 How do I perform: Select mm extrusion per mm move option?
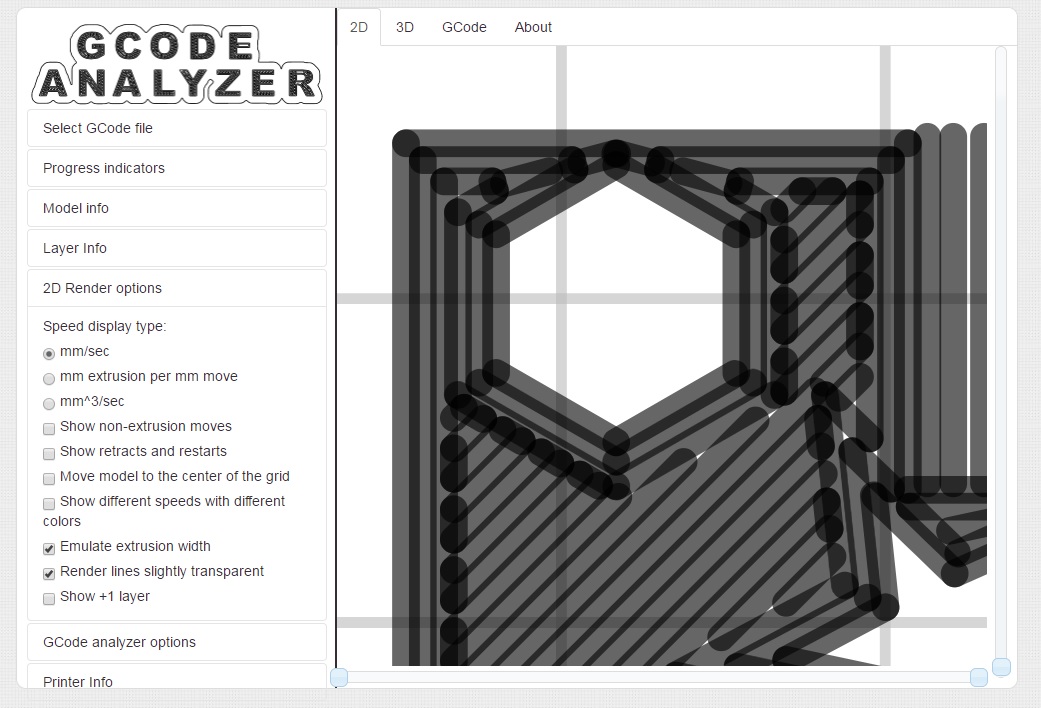(x=48, y=379)
